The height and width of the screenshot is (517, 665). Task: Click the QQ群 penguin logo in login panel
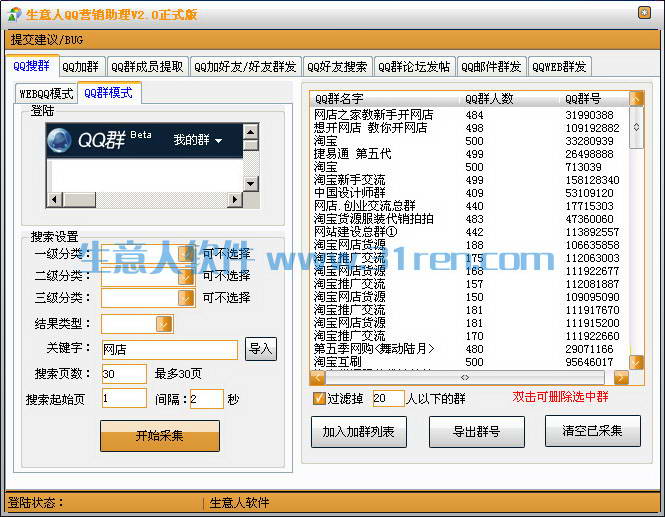pyautogui.click(x=64, y=140)
